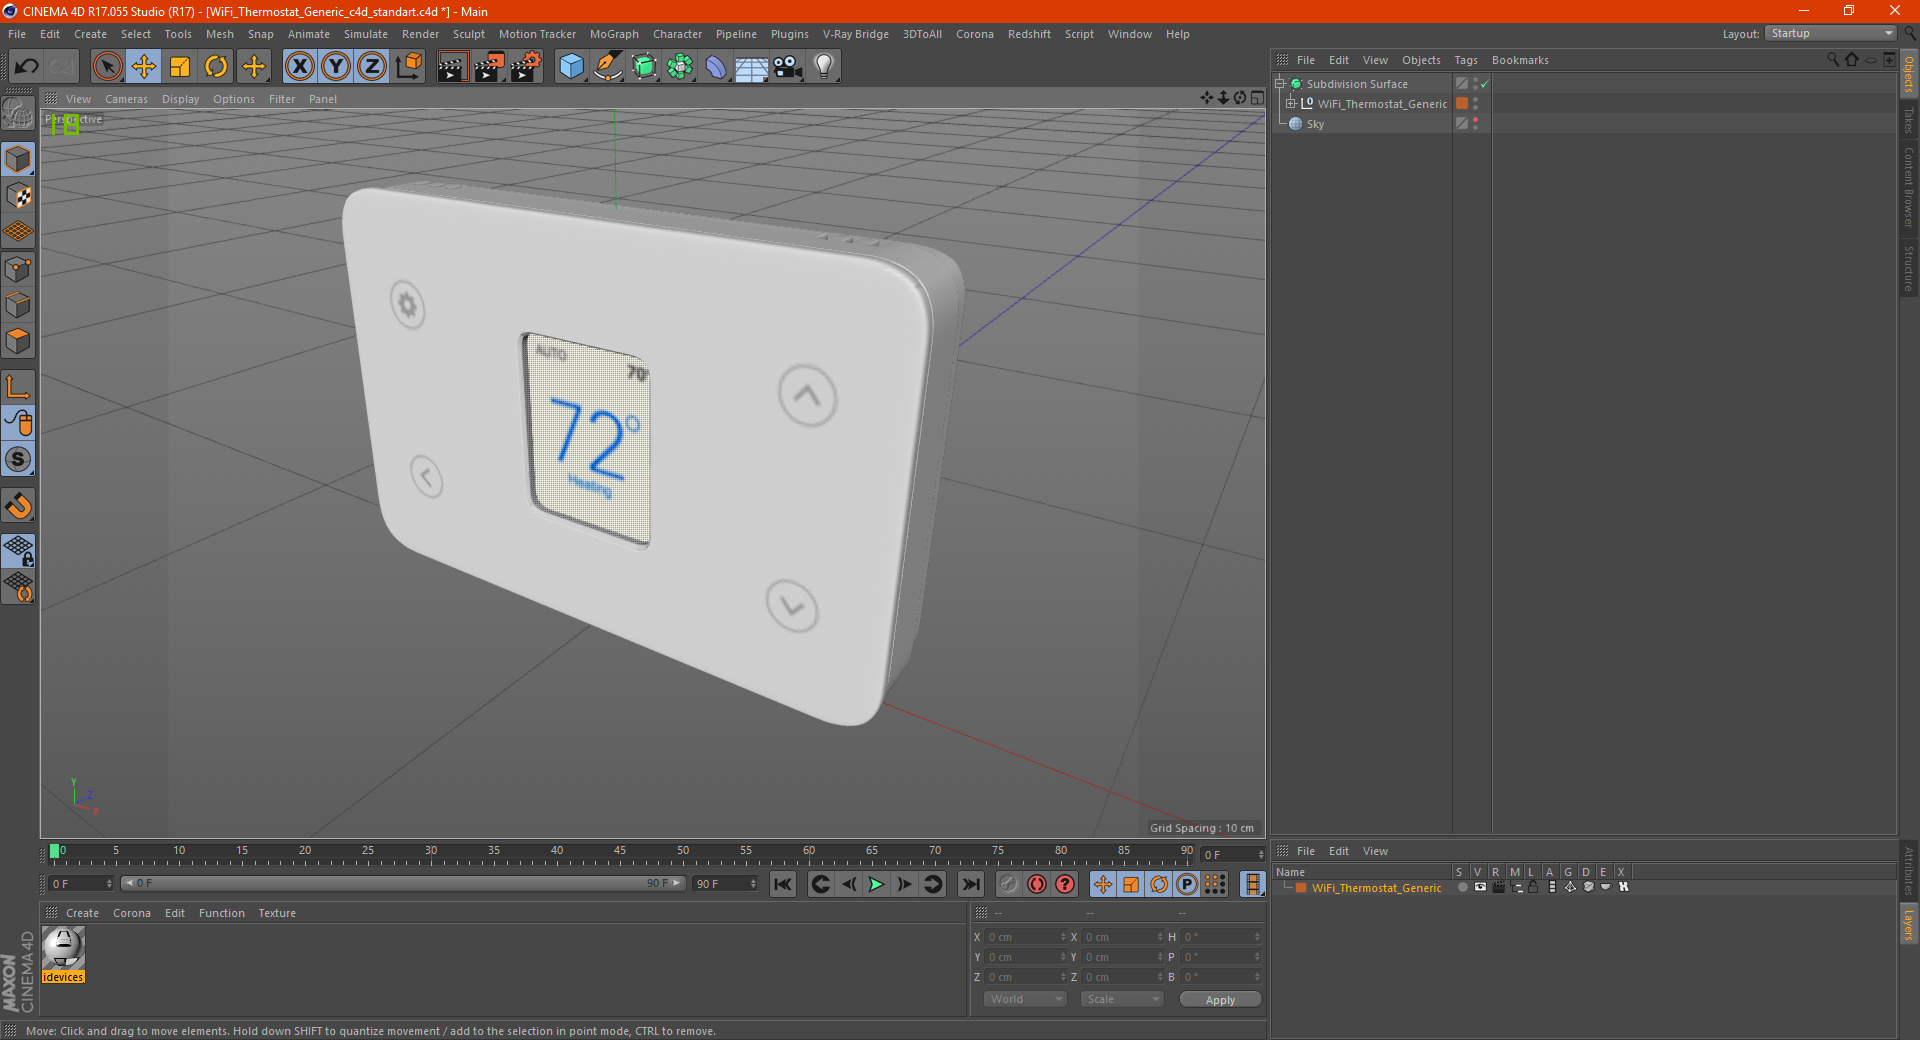The height and width of the screenshot is (1040, 1920).
Task: Click the Apply button
Action: click(x=1220, y=1000)
